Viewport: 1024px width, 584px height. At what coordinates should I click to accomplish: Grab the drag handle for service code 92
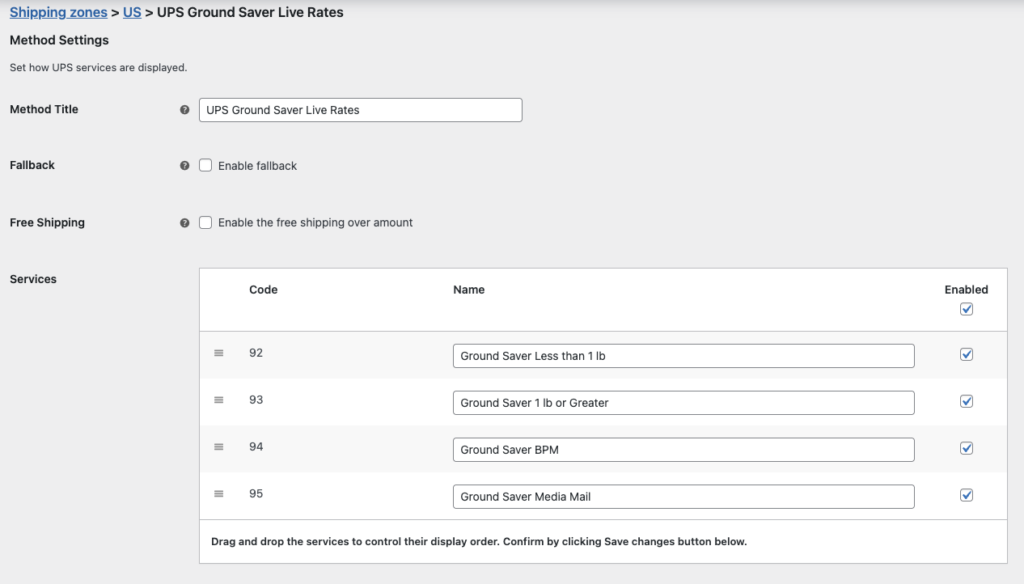tap(219, 353)
